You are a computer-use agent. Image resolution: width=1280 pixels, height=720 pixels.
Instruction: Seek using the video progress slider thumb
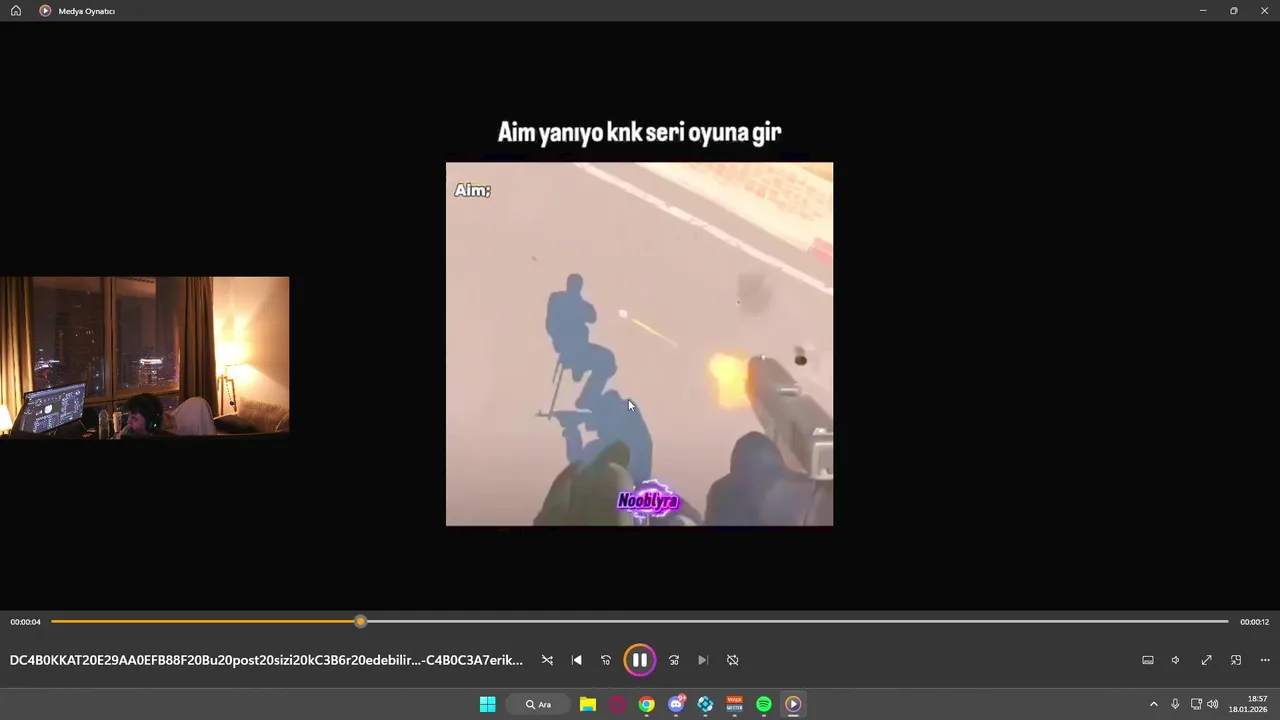[361, 622]
